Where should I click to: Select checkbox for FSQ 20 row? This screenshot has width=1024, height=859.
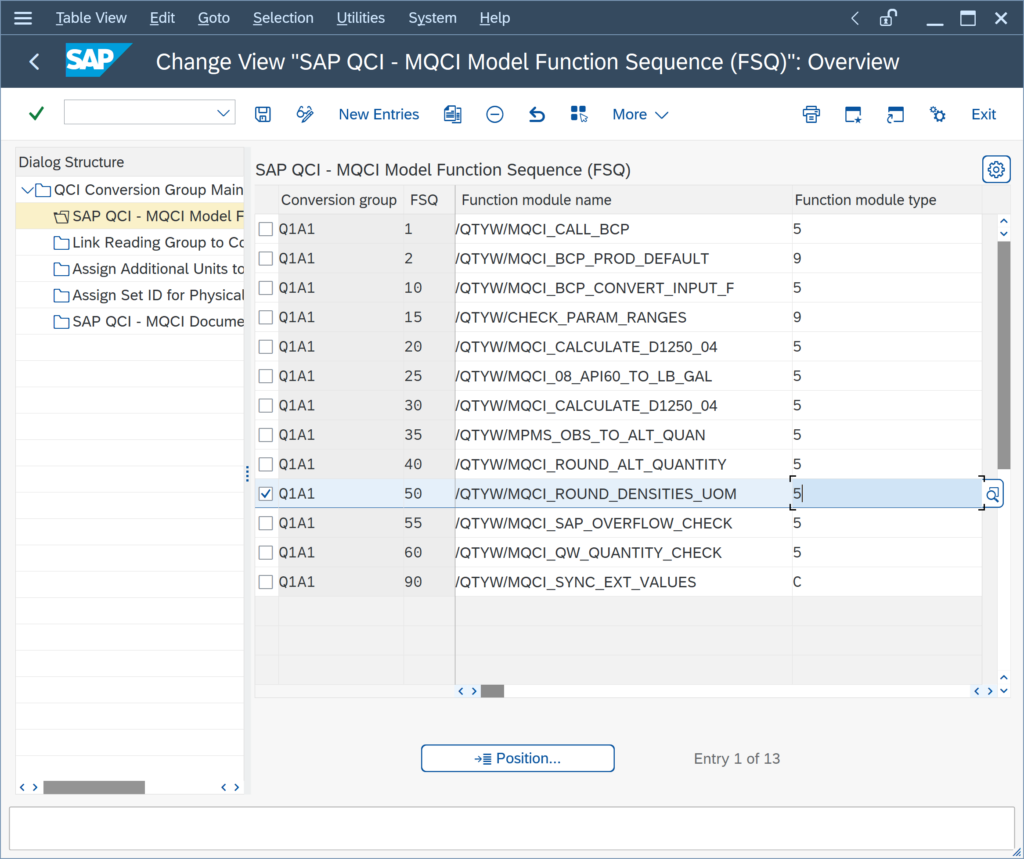tap(265, 347)
